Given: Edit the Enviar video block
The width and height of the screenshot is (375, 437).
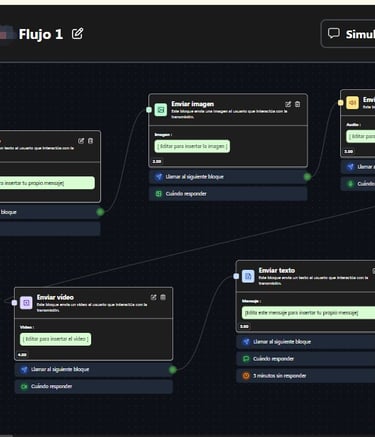Looking at the screenshot, I should [153, 297].
